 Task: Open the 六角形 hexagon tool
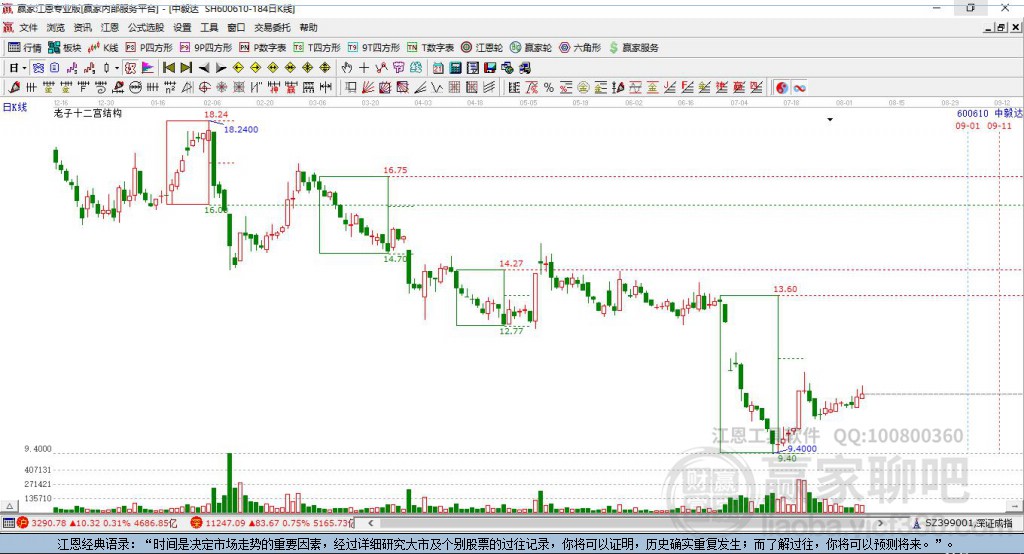point(580,48)
